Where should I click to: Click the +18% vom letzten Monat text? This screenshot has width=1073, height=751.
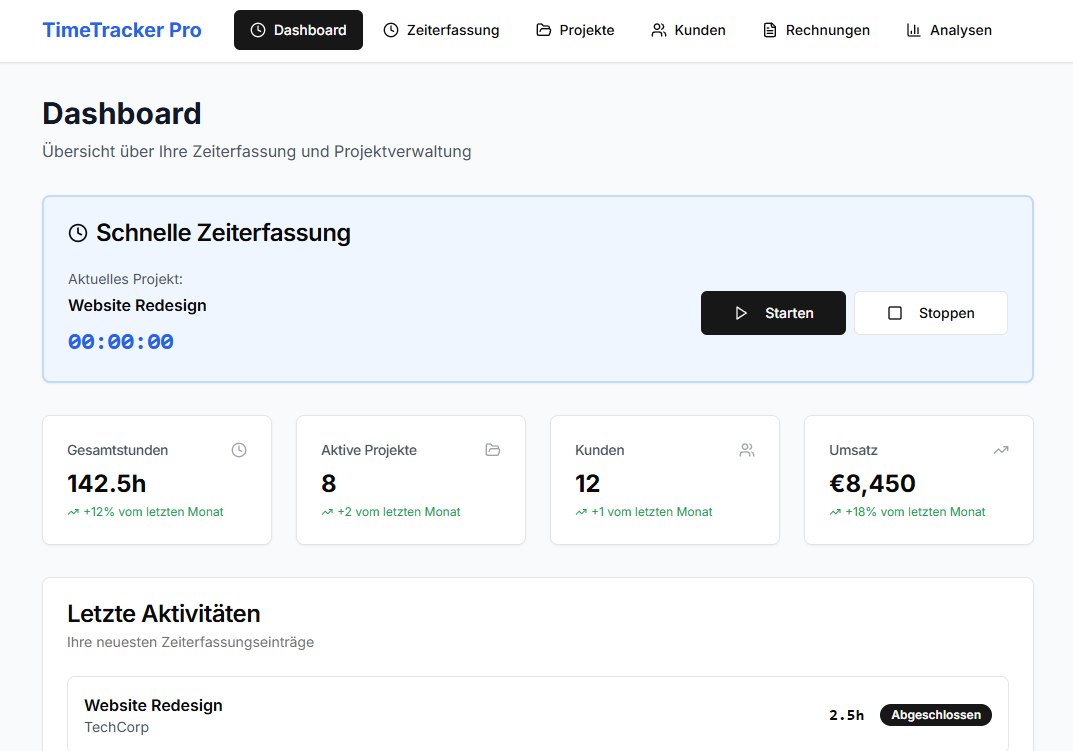916,512
